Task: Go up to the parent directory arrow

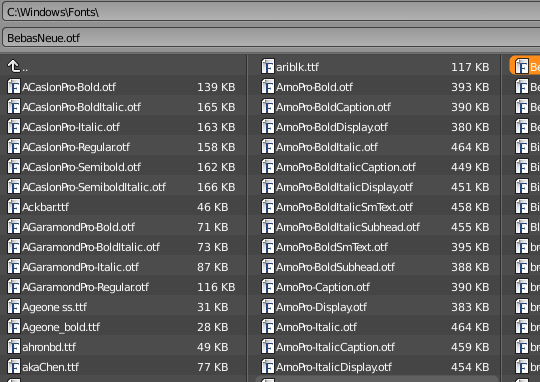Action: (x=14, y=66)
